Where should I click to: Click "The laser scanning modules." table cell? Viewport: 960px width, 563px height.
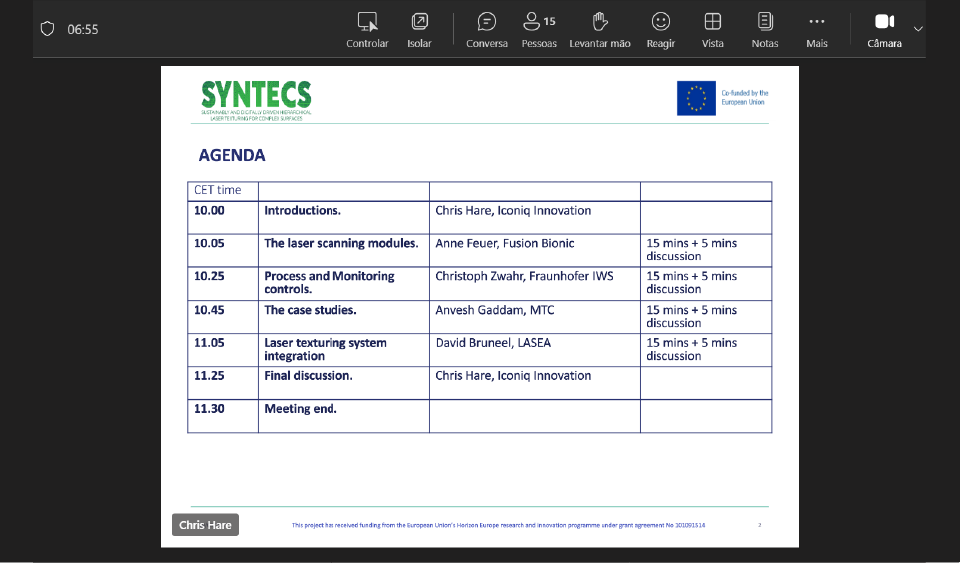341,243
